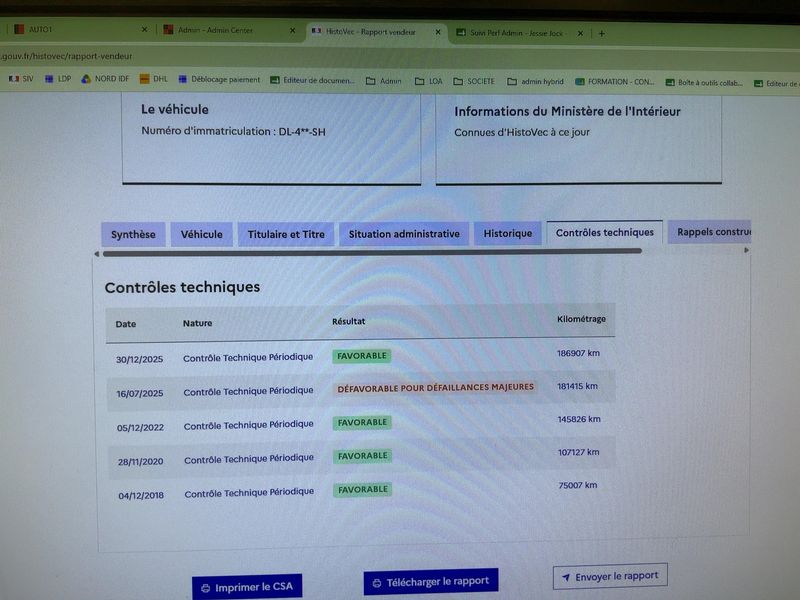Screen dimensions: 800x600
Task: Open the SOCIETE bookmarks folder
Action: [474, 81]
